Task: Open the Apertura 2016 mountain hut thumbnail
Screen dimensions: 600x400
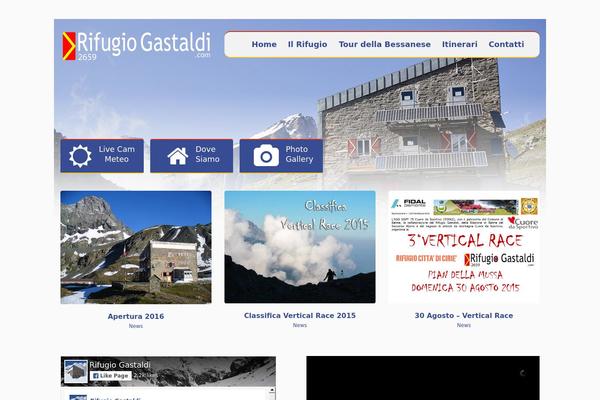Action: point(136,247)
